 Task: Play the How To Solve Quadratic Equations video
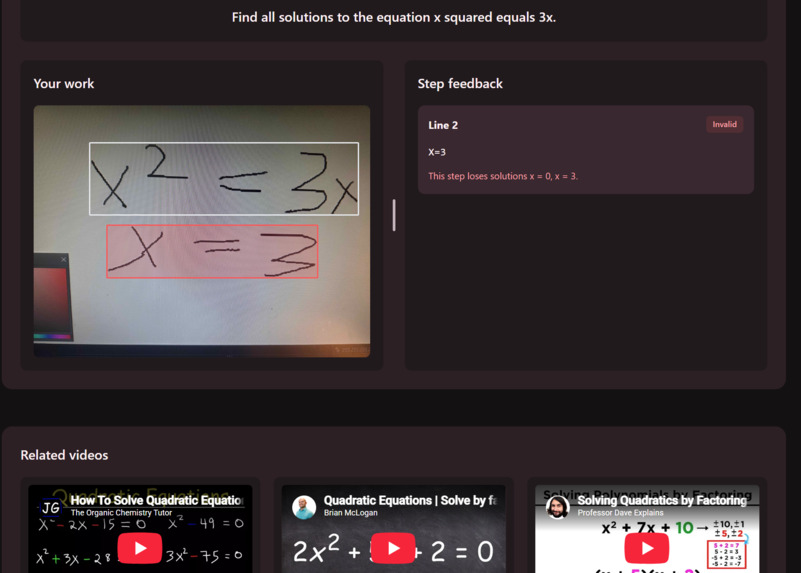[140, 548]
